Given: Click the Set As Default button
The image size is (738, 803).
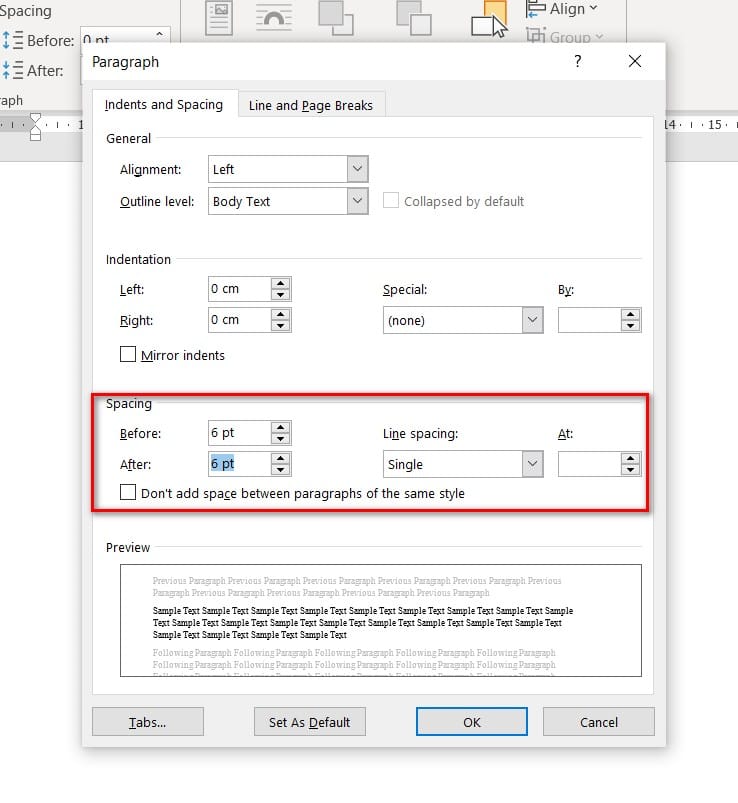Looking at the screenshot, I should pos(309,722).
